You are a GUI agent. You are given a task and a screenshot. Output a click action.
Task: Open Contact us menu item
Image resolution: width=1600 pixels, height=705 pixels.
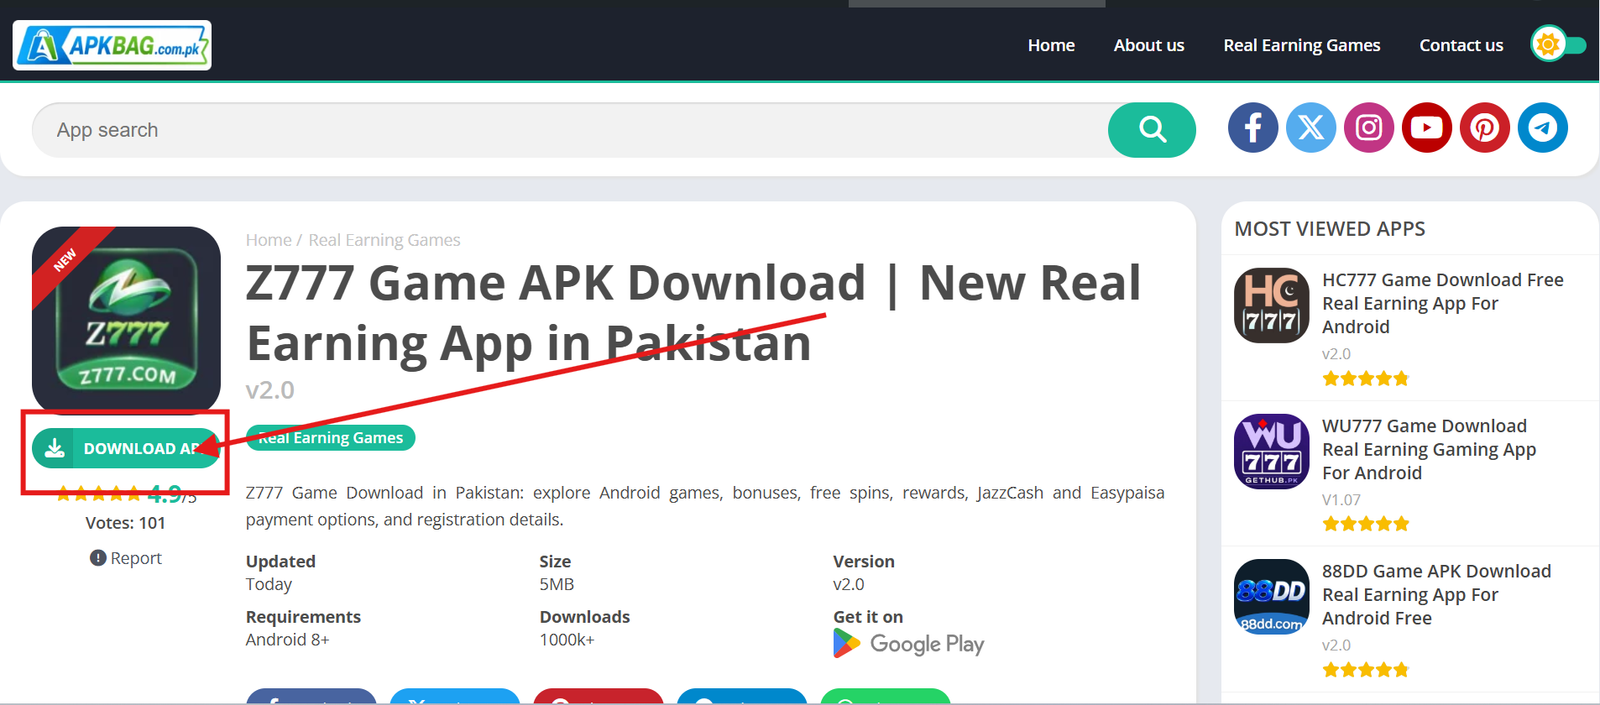click(1461, 45)
